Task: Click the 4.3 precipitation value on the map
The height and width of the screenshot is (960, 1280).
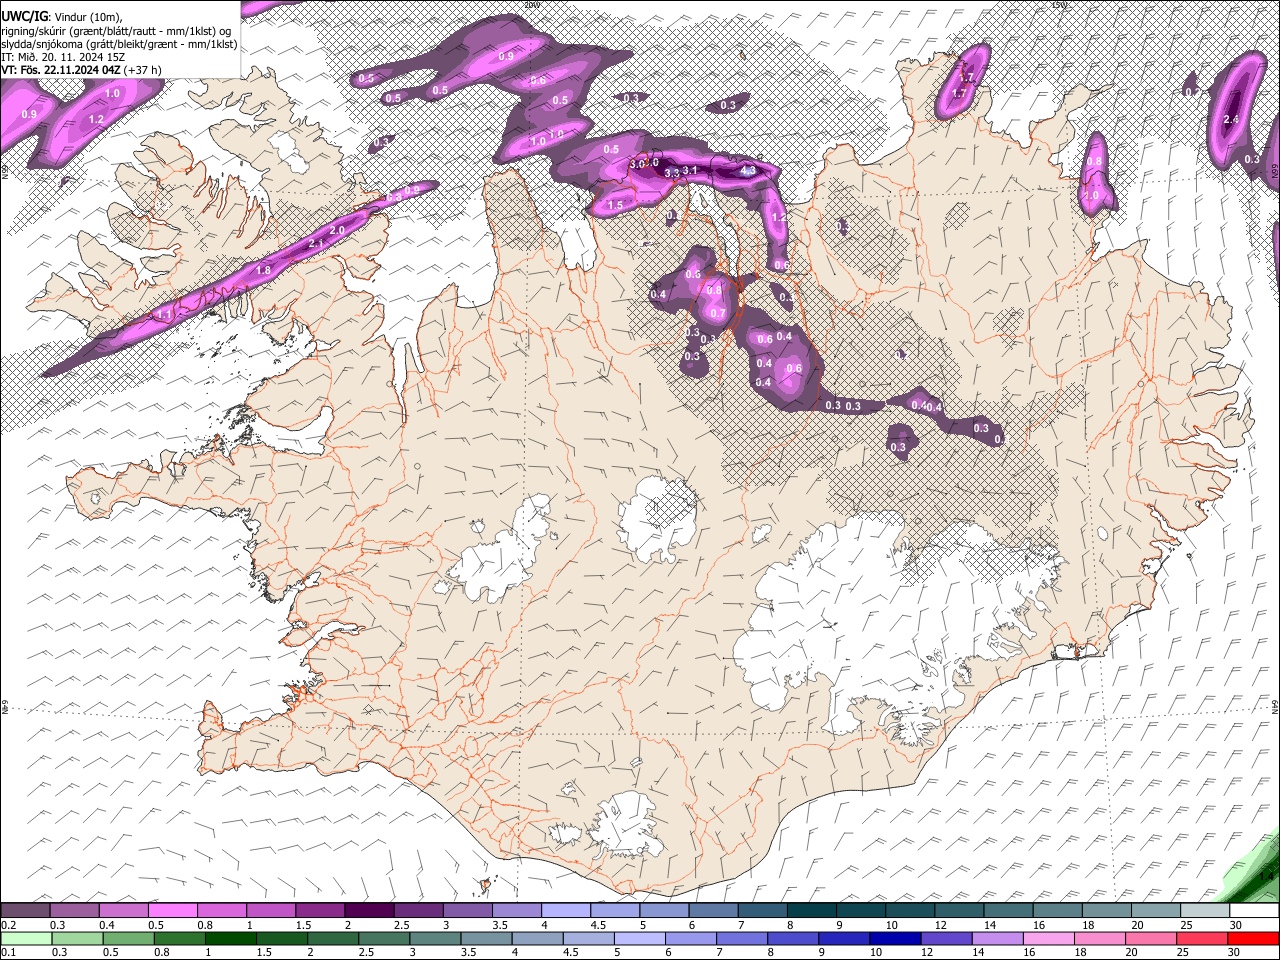Action: (x=747, y=171)
